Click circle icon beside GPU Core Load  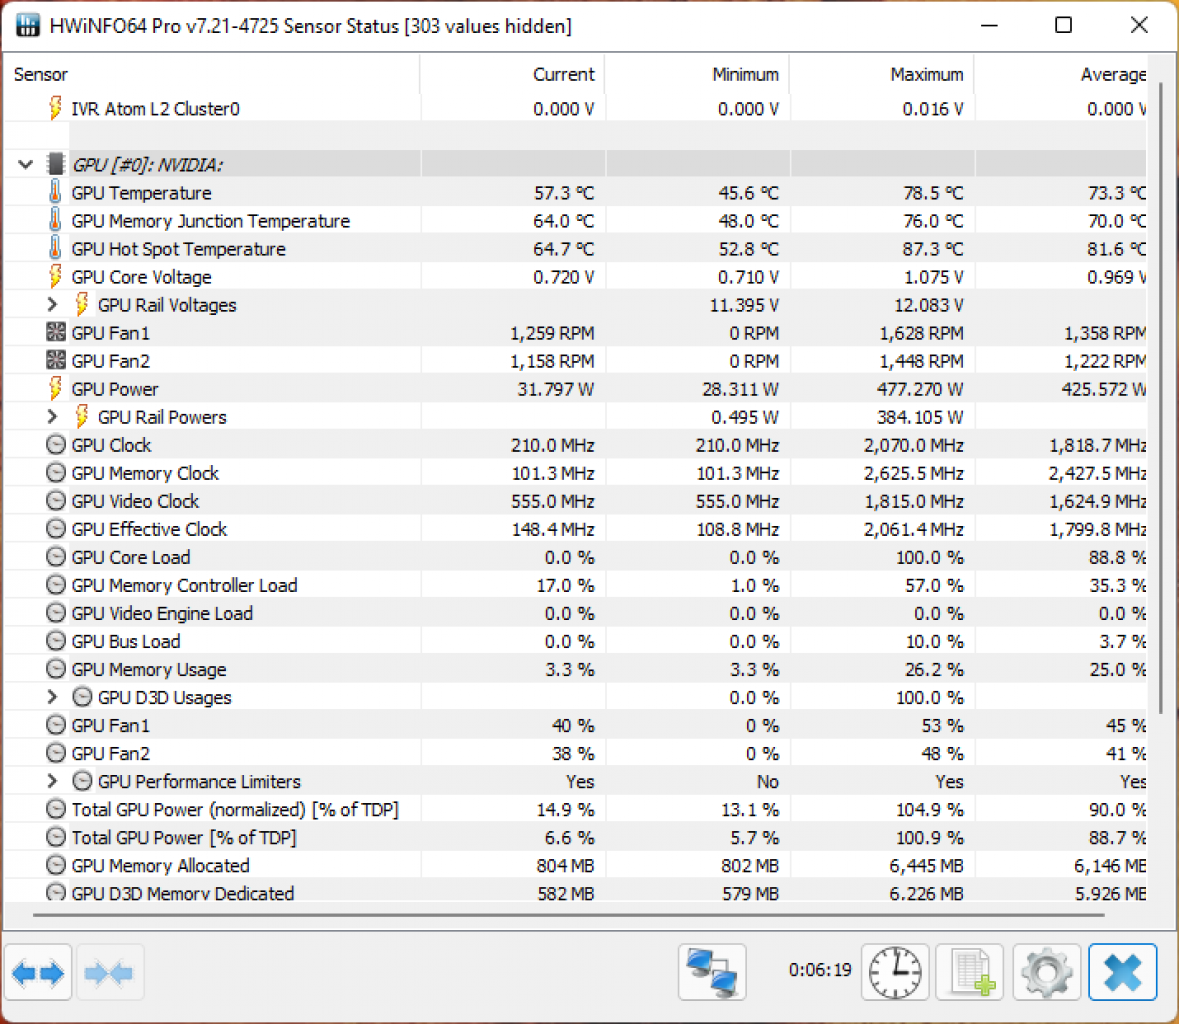[56, 556]
